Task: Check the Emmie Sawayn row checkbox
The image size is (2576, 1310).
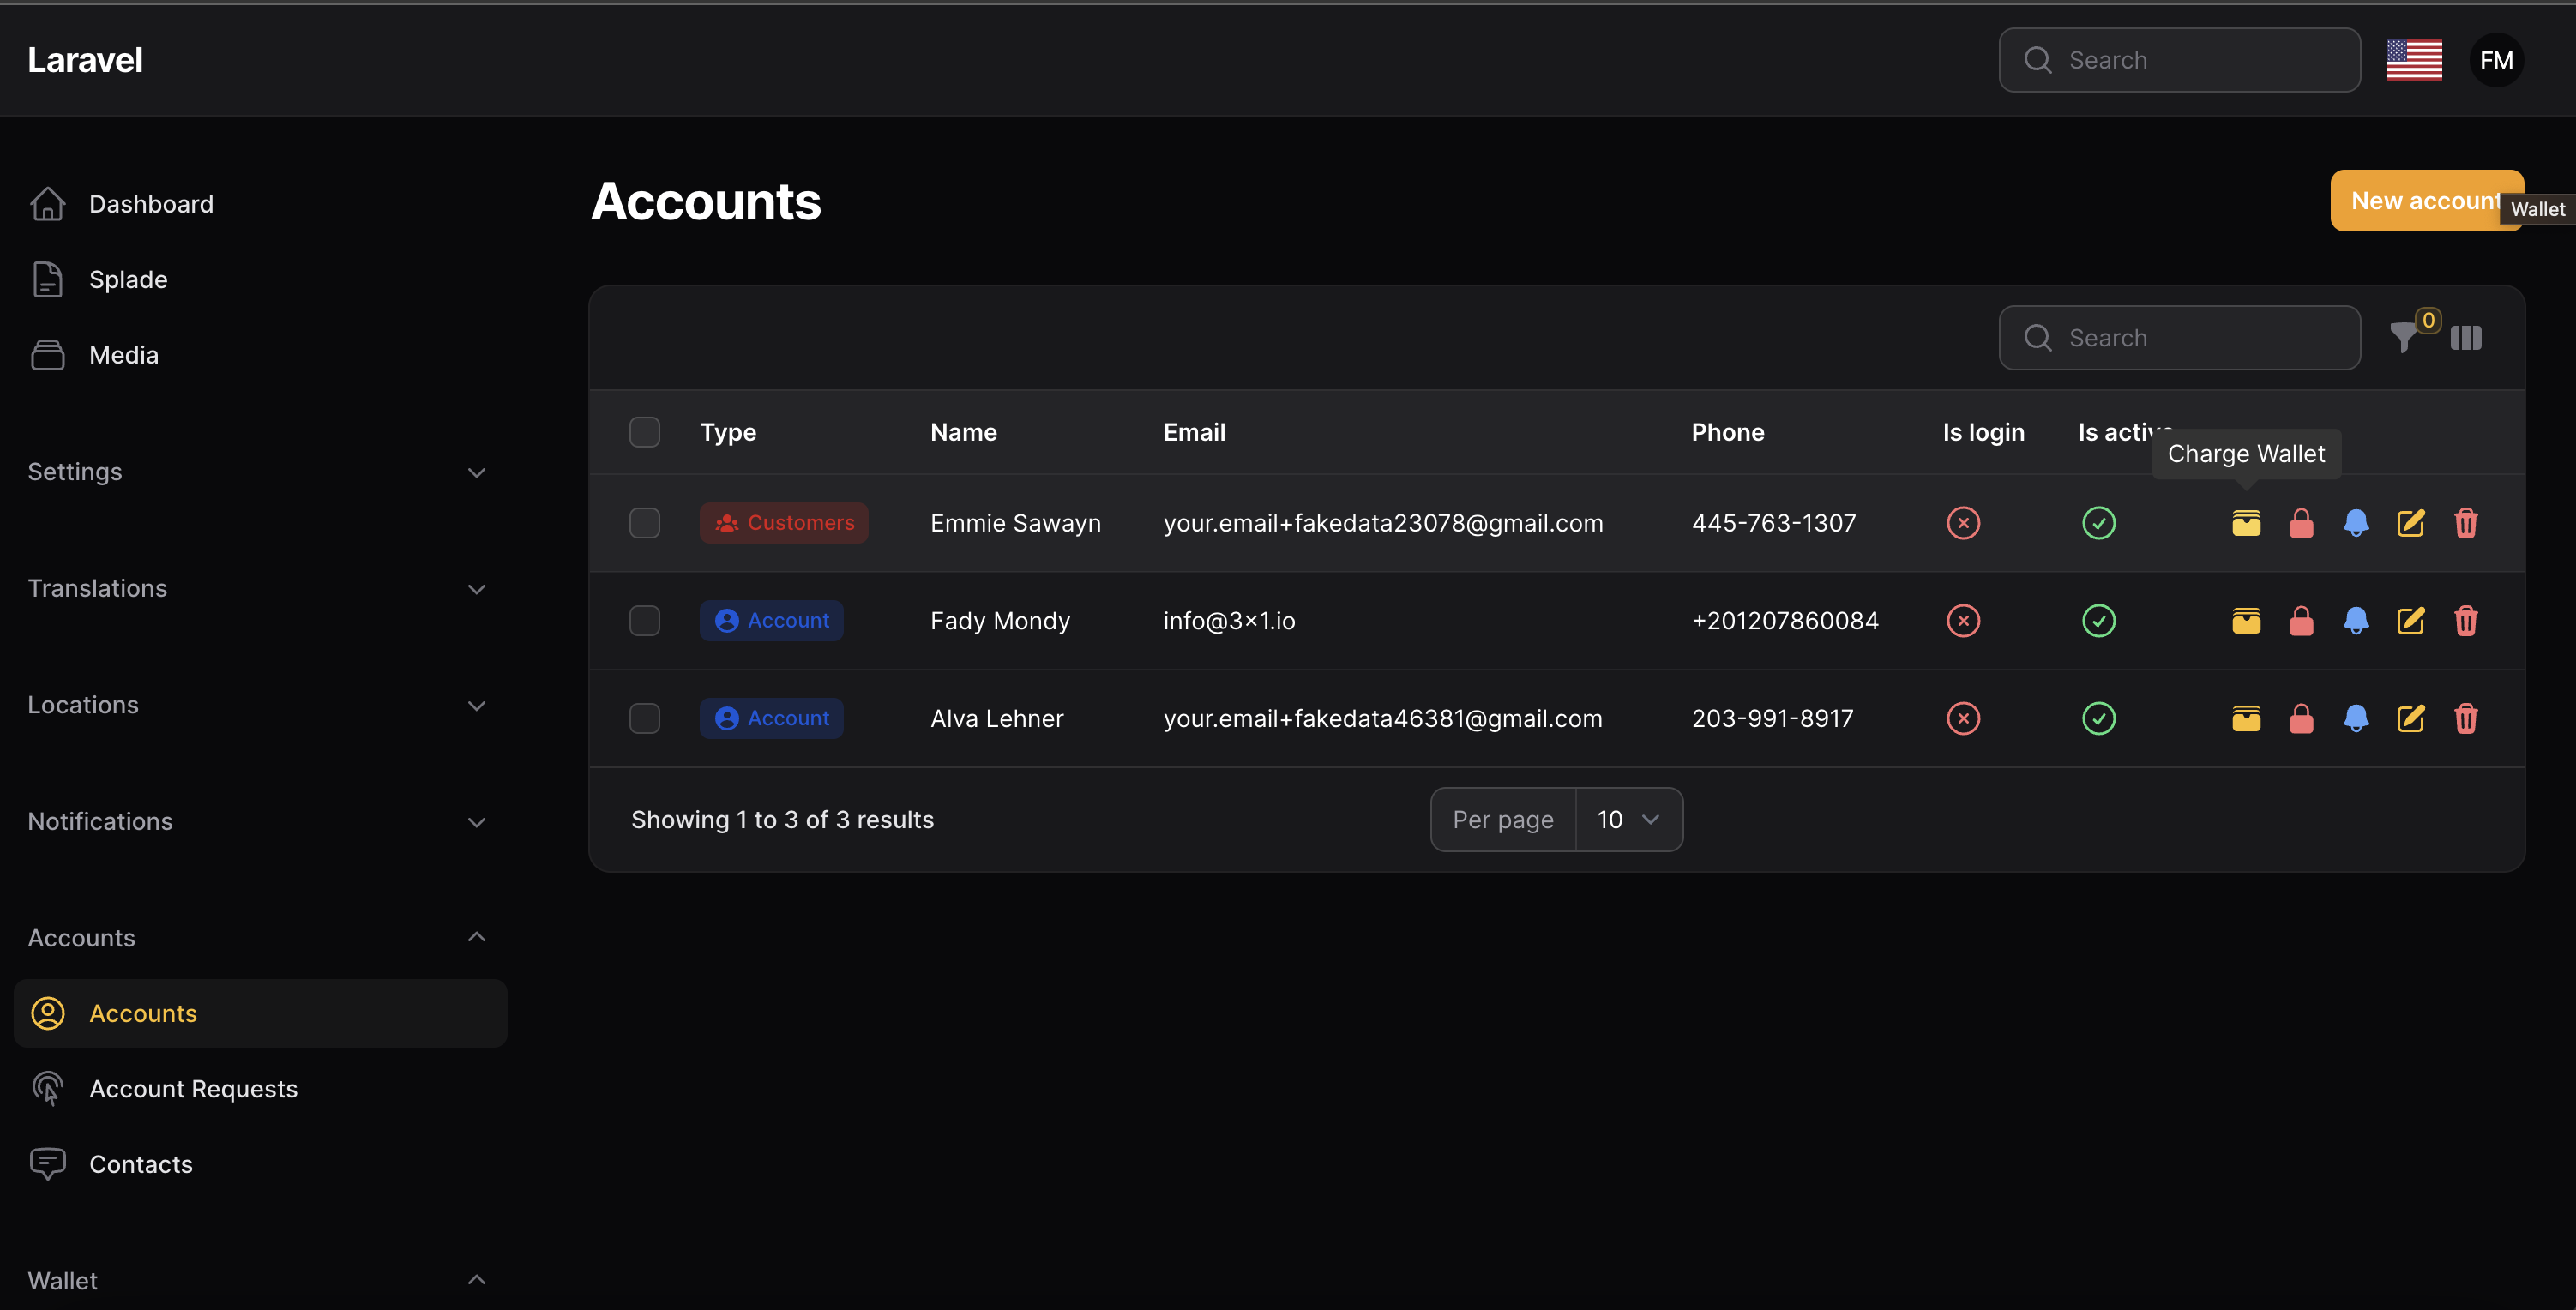Action: pyautogui.click(x=644, y=523)
